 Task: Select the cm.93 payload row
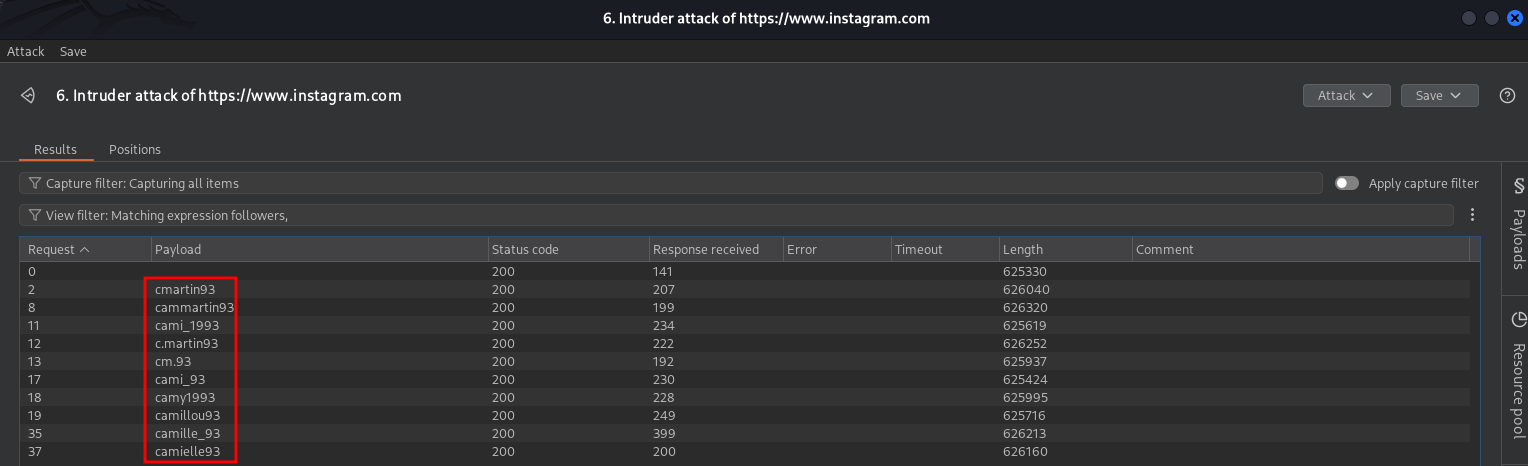point(745,361)
